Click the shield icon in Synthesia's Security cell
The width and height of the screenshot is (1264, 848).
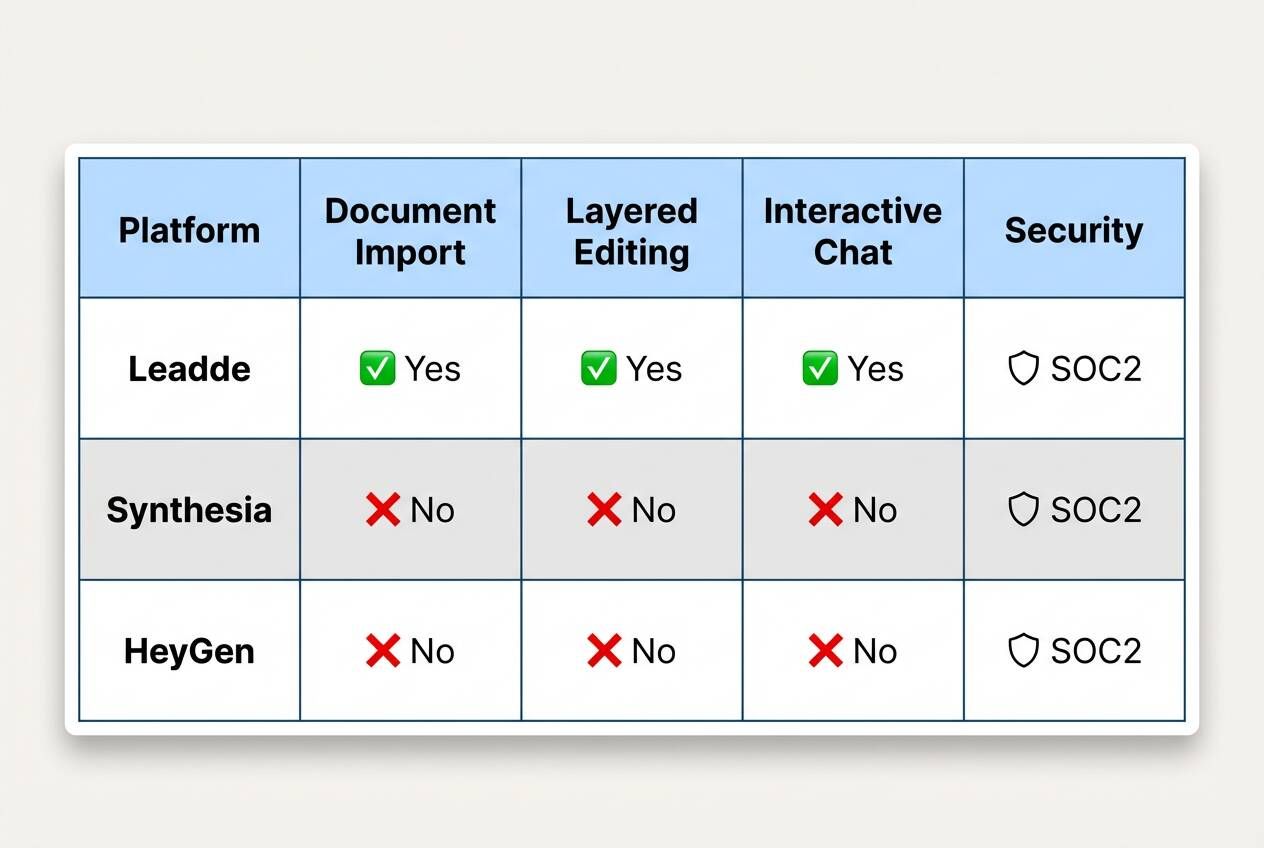pos(1023,510)
